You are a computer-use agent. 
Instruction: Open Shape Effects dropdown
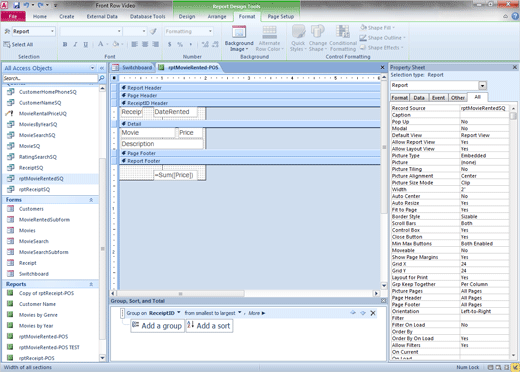pos(381,48)
